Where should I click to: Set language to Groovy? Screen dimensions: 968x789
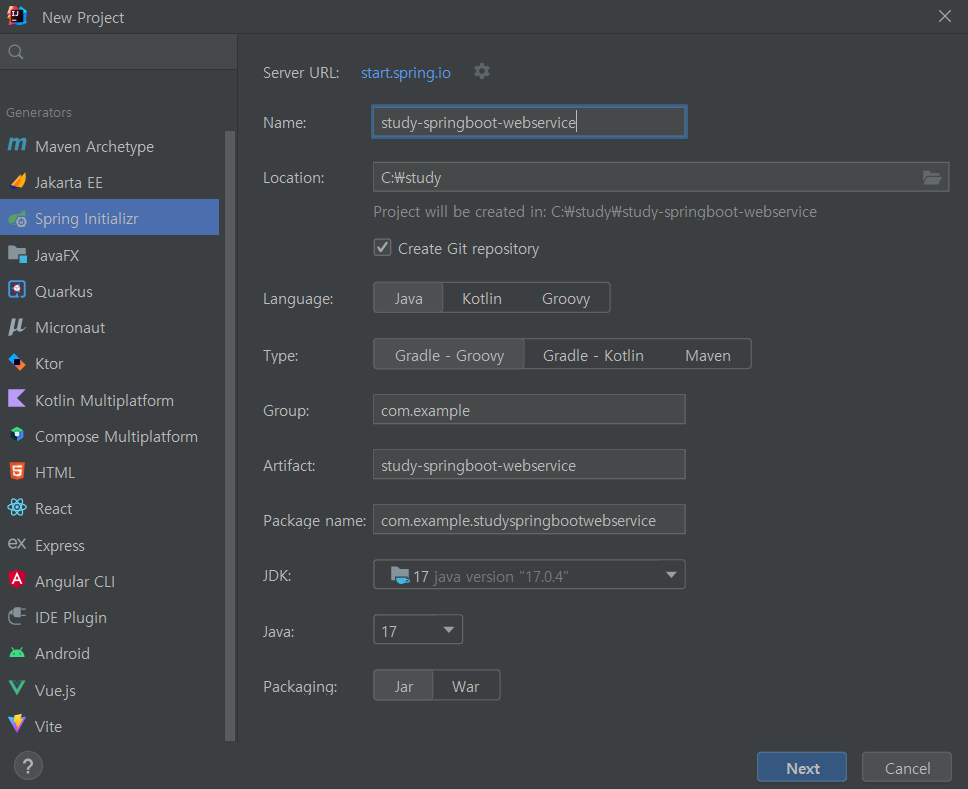[566, 298]
